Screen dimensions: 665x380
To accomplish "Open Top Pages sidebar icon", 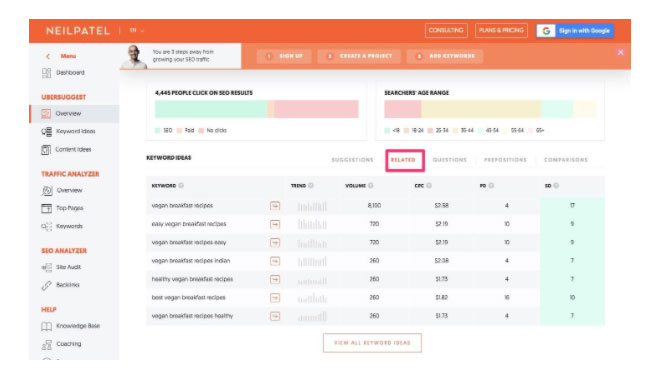I will (46, 208).
